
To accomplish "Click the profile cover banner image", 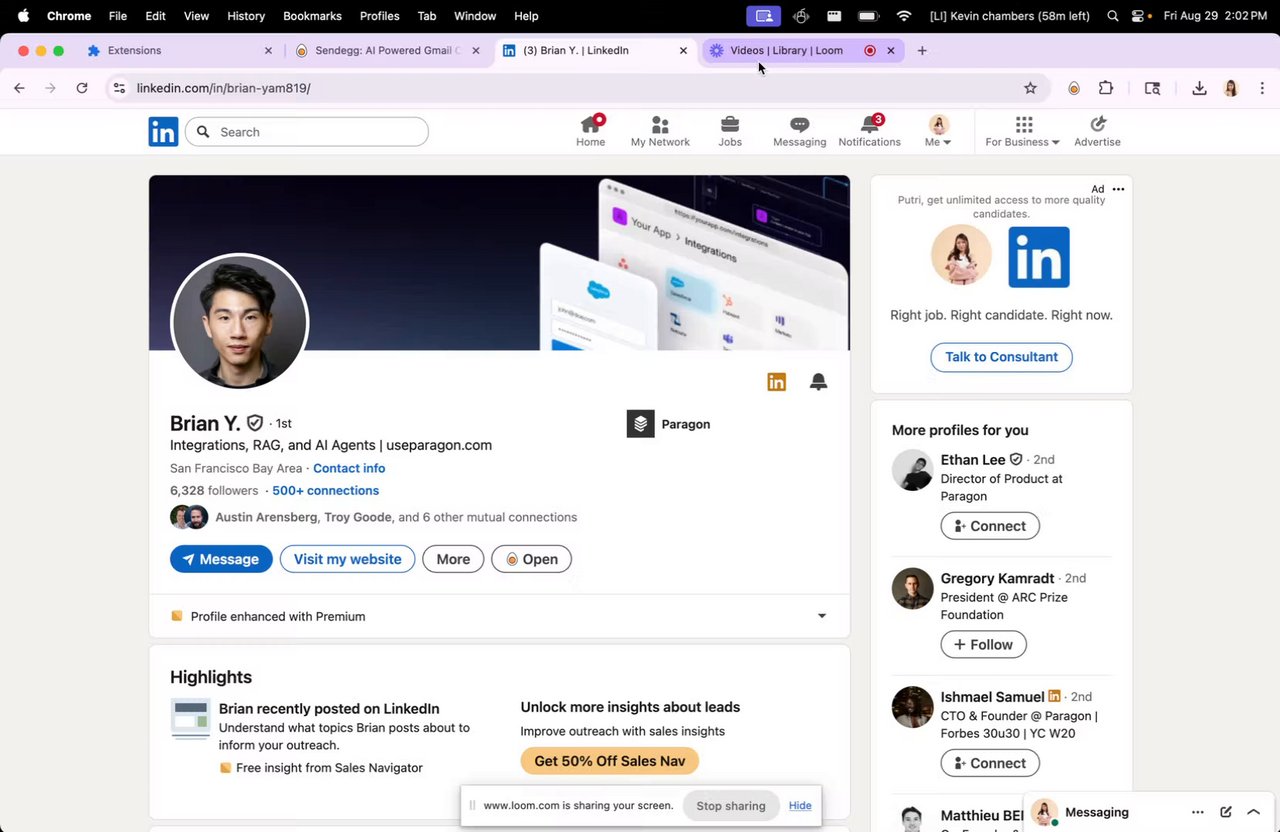I will click(499, 263).
